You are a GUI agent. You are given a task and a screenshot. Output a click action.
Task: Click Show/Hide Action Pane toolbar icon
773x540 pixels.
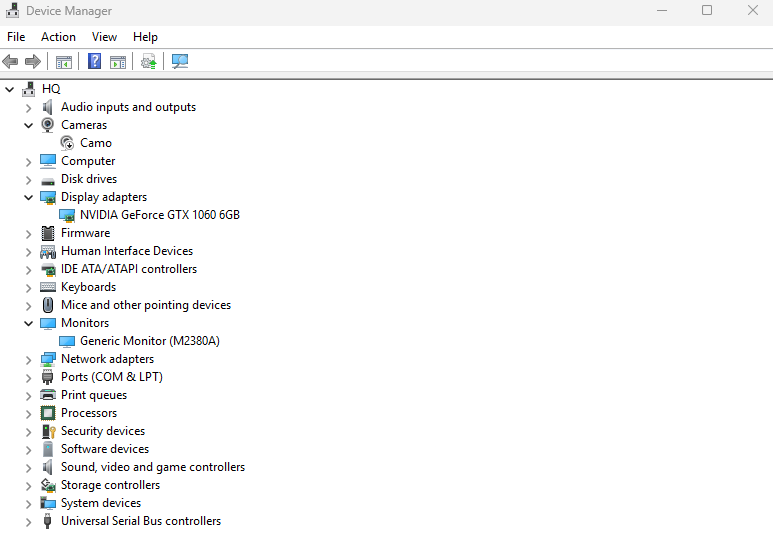[x=118, y=62]
